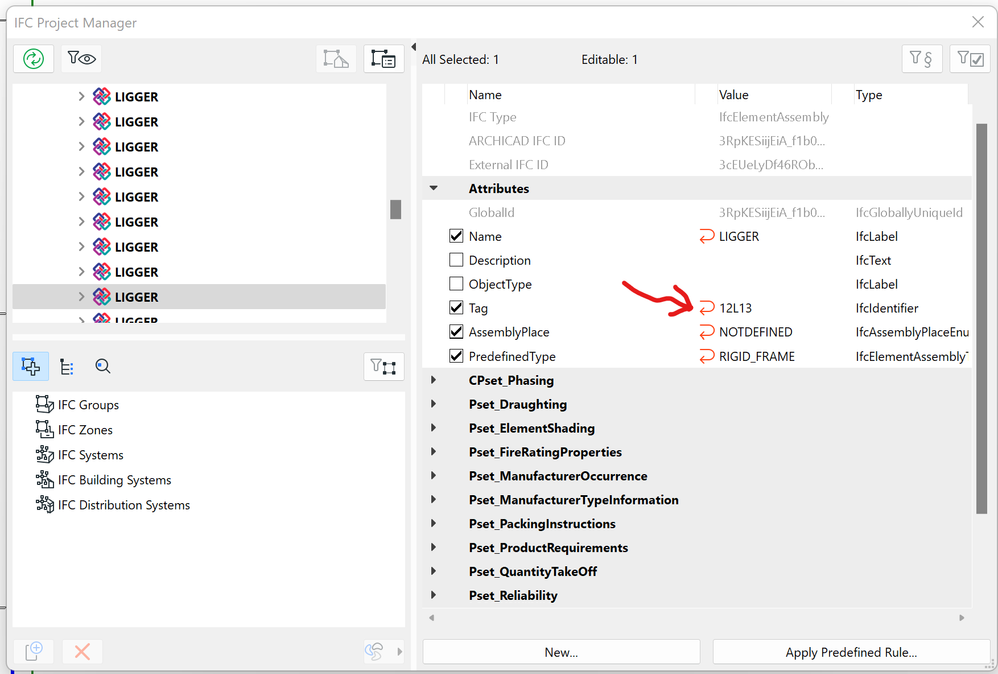Expand the Pset_QuantityTakeOff set

click(x=433, y=571)
